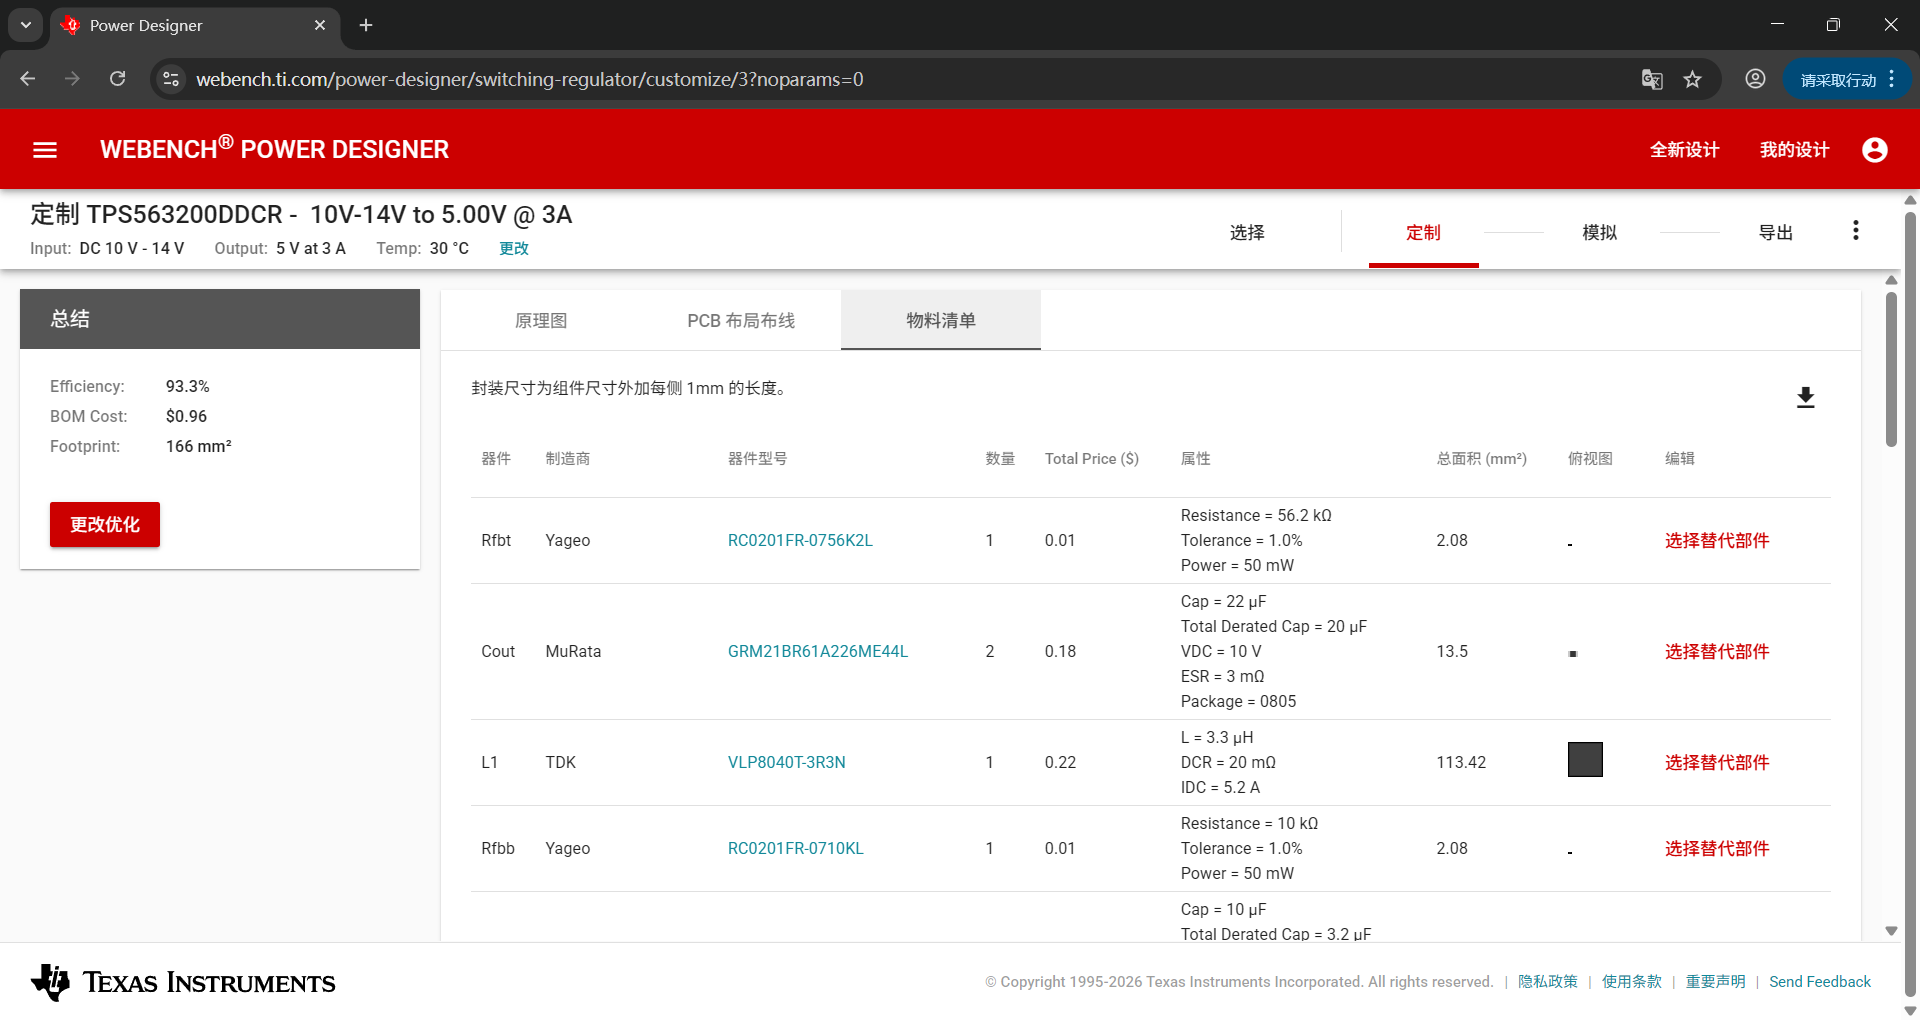Click the 更改优化 button
This screenshot has width=1920, height=1020.
tap(105, 524)
